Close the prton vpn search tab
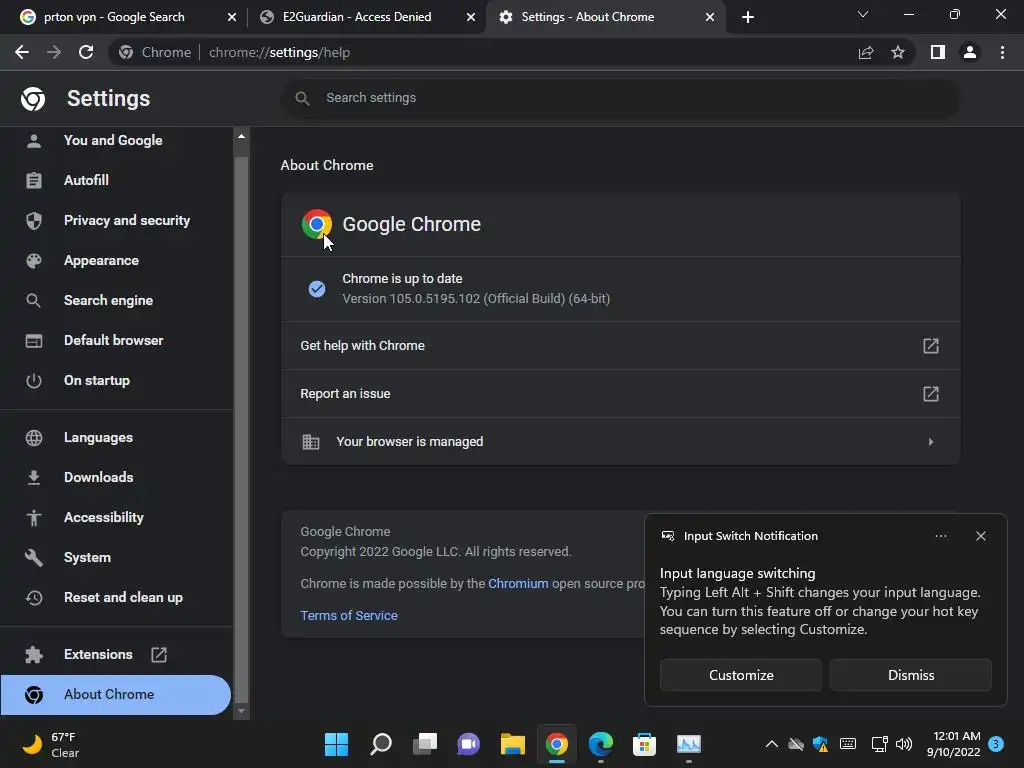The width and height of the screenshot is (1024, 768). point(232,17)
